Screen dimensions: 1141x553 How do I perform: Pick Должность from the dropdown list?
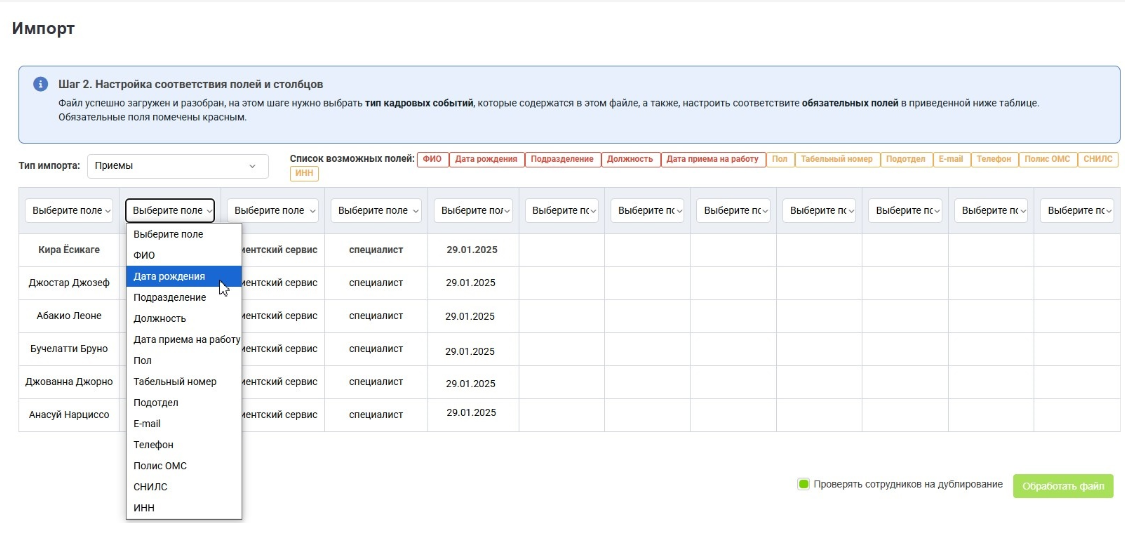tap(184, 319)
